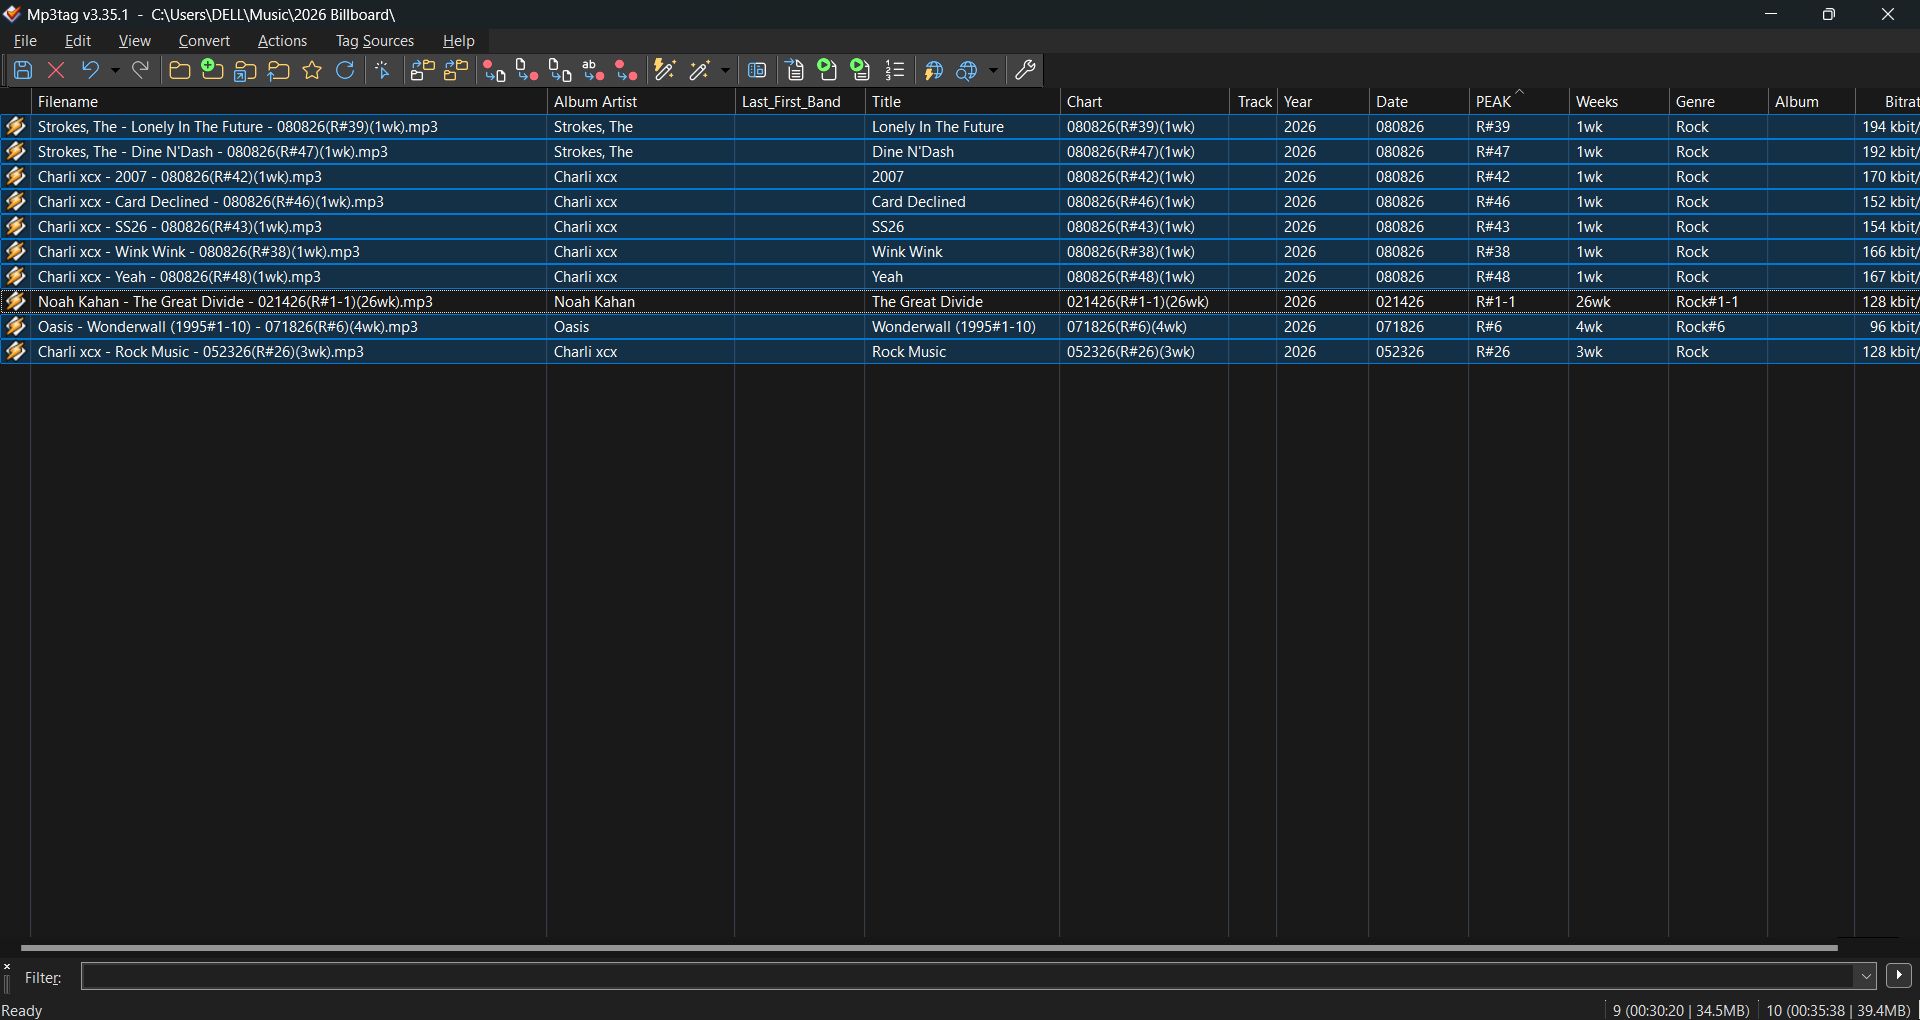Screen dimensions: 1920x1020
Task: Open the View menu
Action: 135,41
